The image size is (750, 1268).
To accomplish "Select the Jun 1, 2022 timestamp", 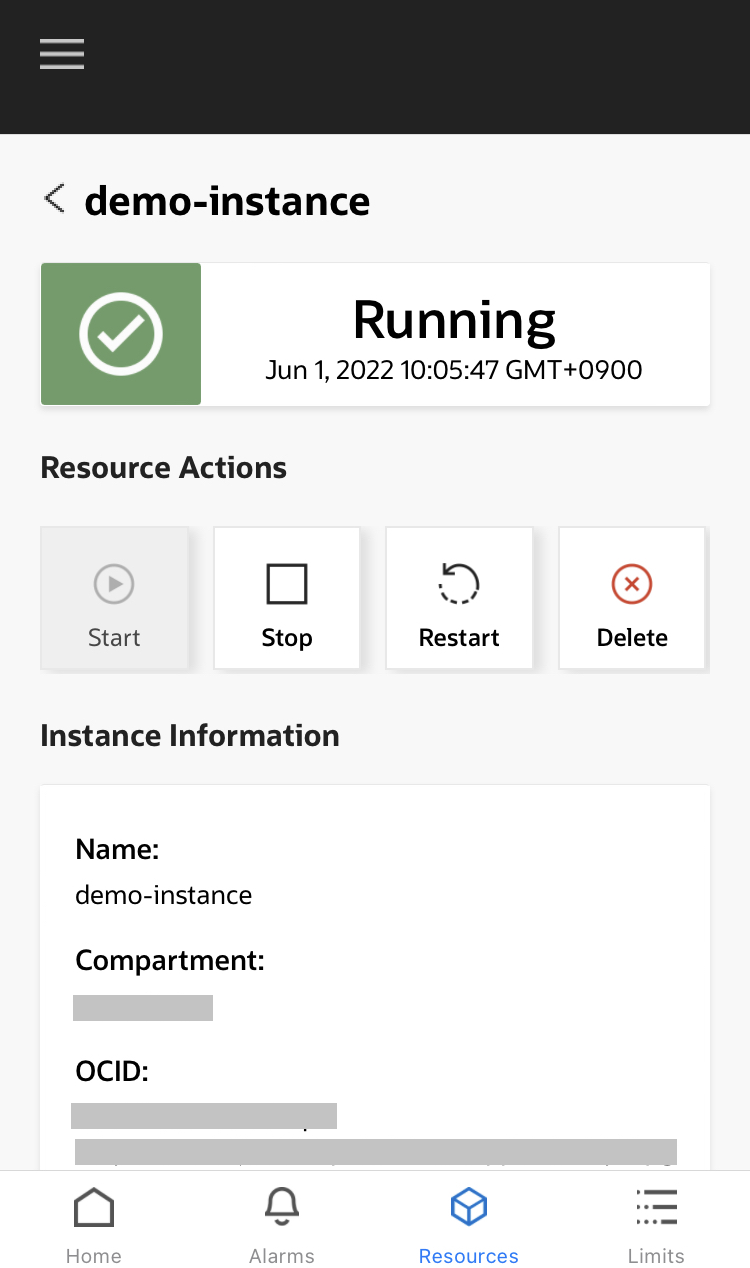I will coord(454,371).
